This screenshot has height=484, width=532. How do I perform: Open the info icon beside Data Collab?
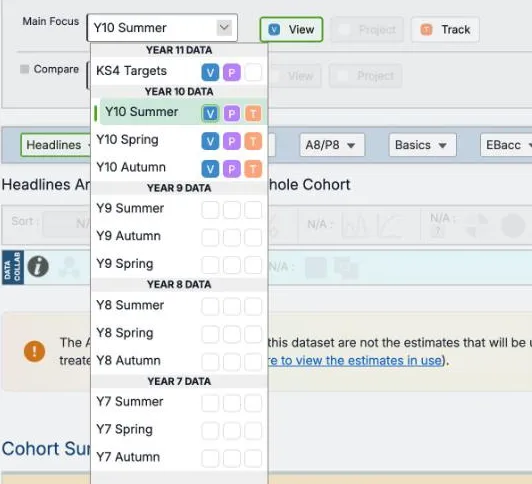click(x=38, y=266)
